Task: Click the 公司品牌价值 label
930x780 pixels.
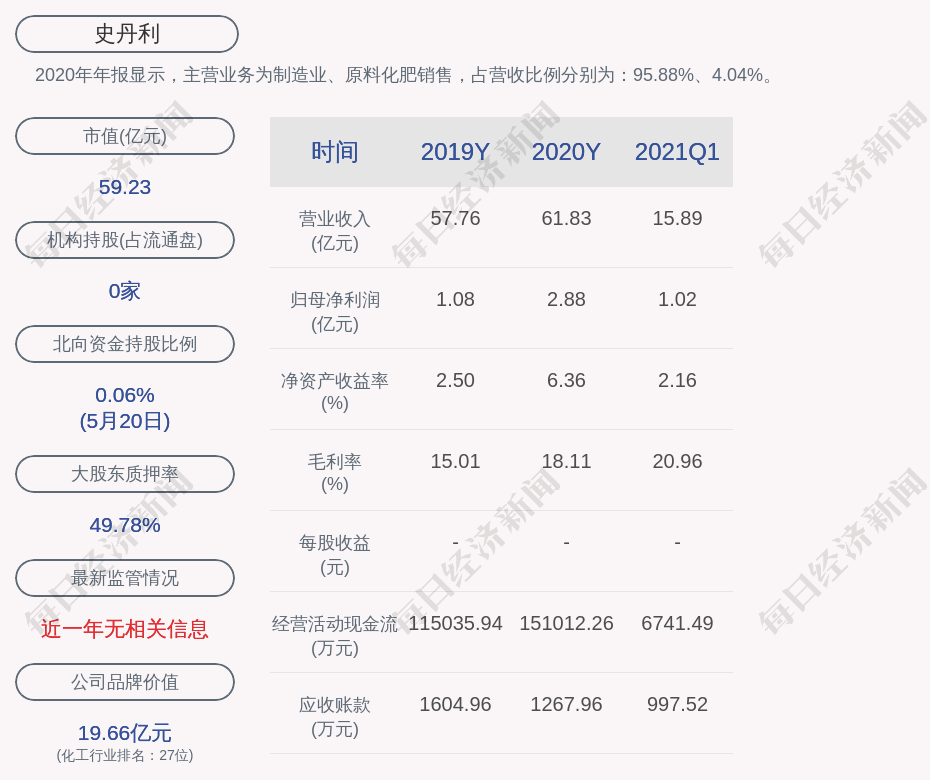Action: (125, 682)
